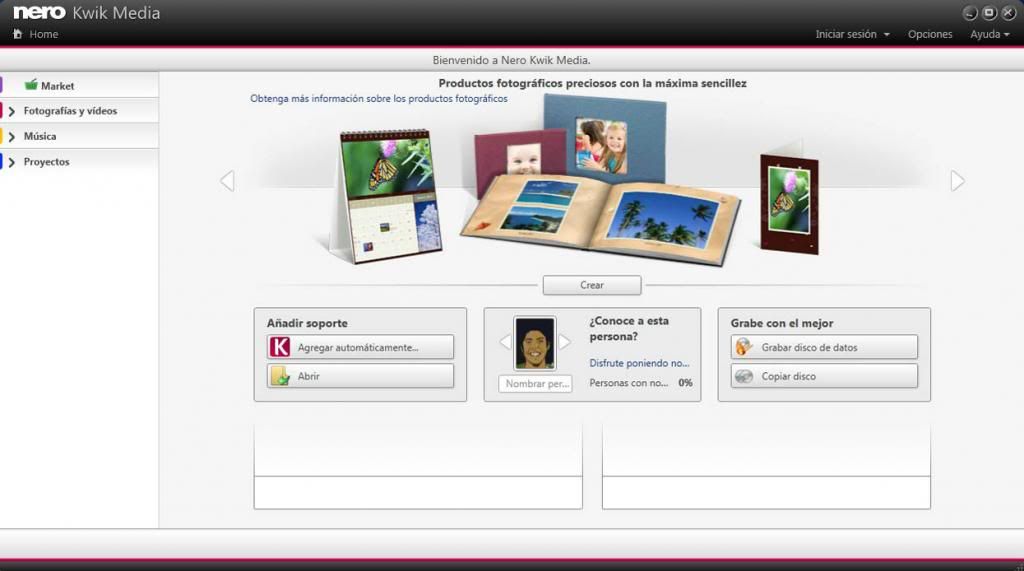Screen dimensions: 1024x571
Task: Click Bienvenido a Nero Kwik Media text
Action: pos(511,60)
